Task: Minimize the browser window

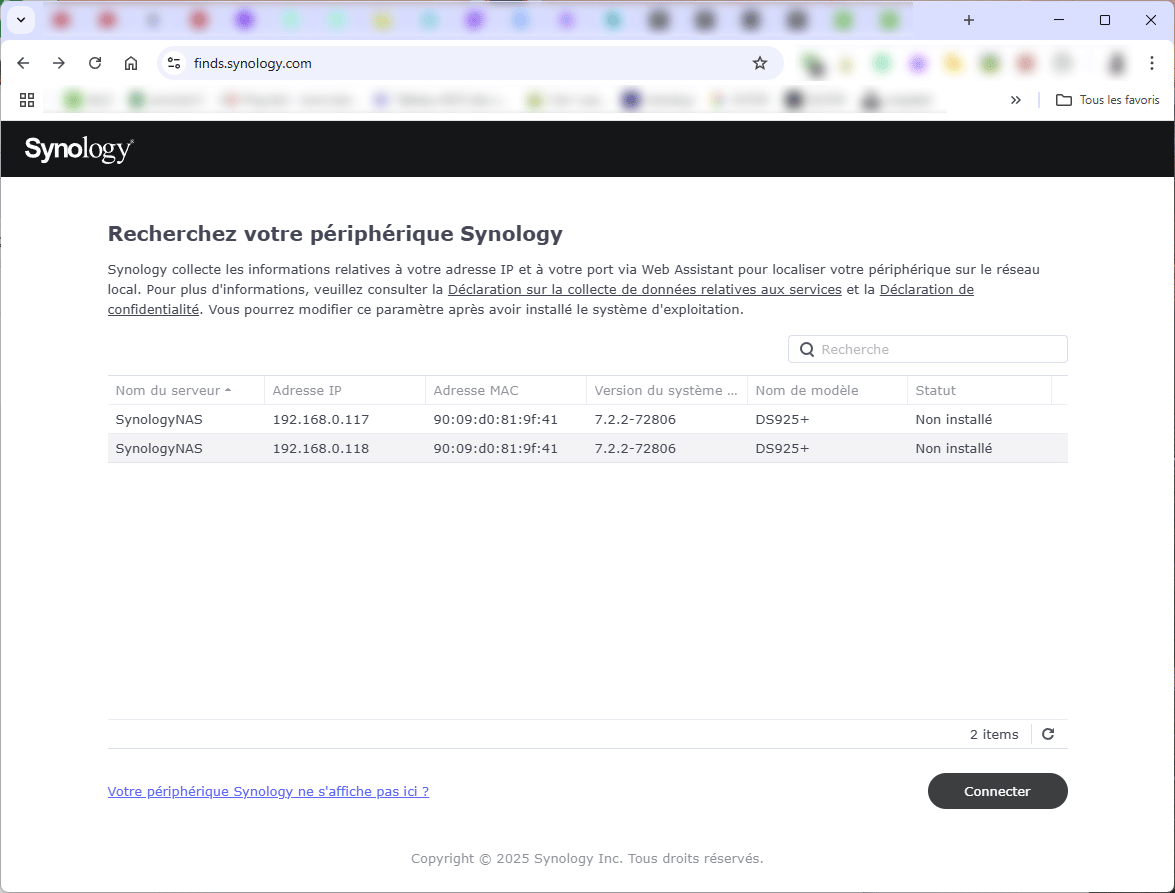Action: [x=1059, y=20]
